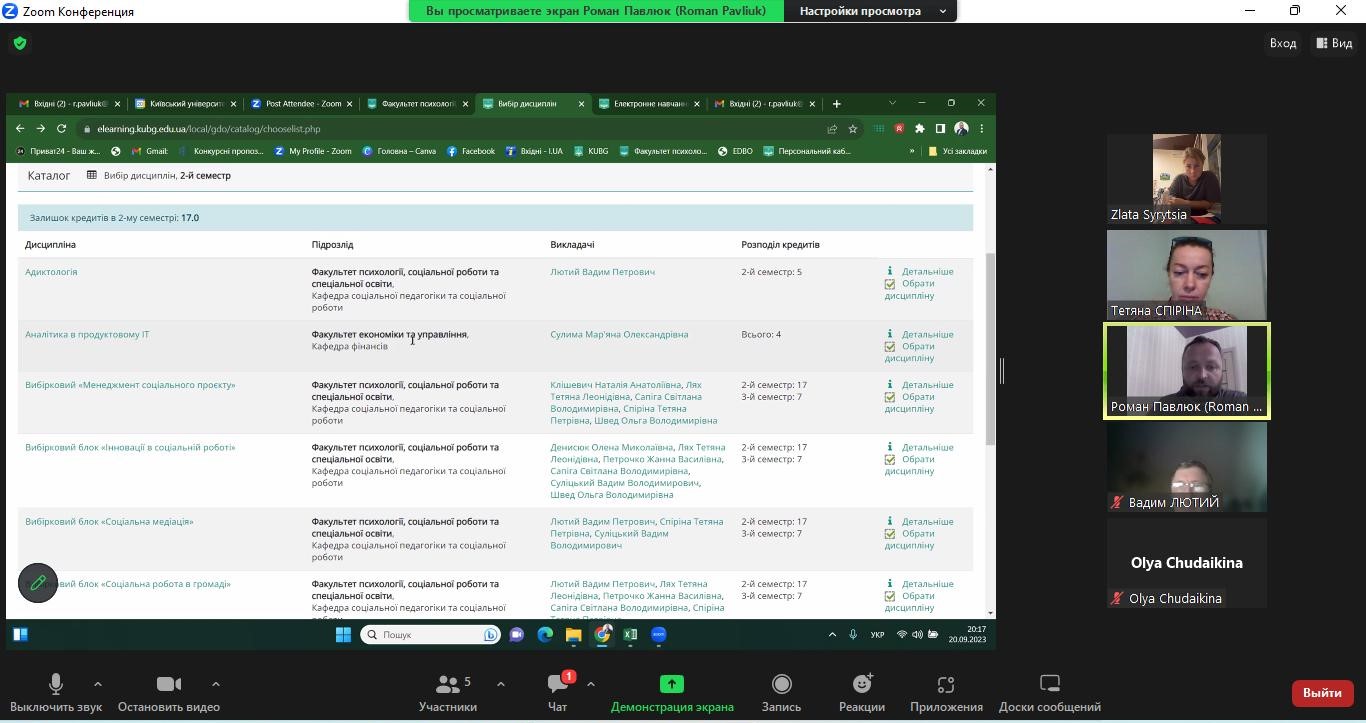Open Сулима Мар'яна Олександрівна teacher link

coord(619,335)
